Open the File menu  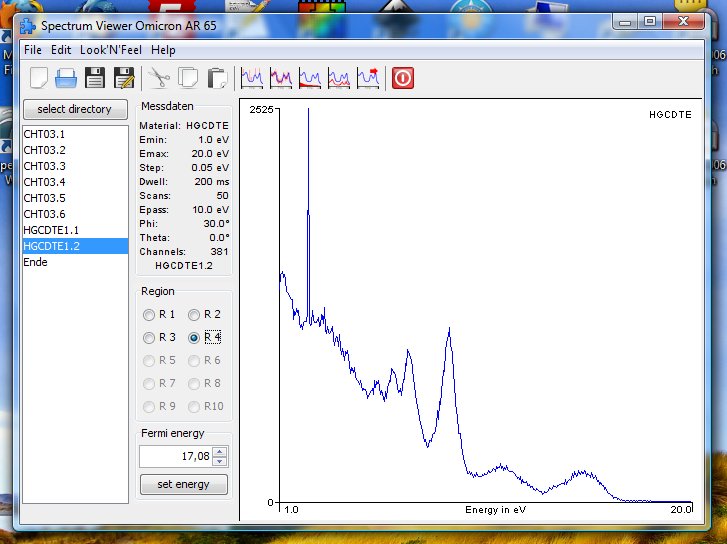[33, 50]
